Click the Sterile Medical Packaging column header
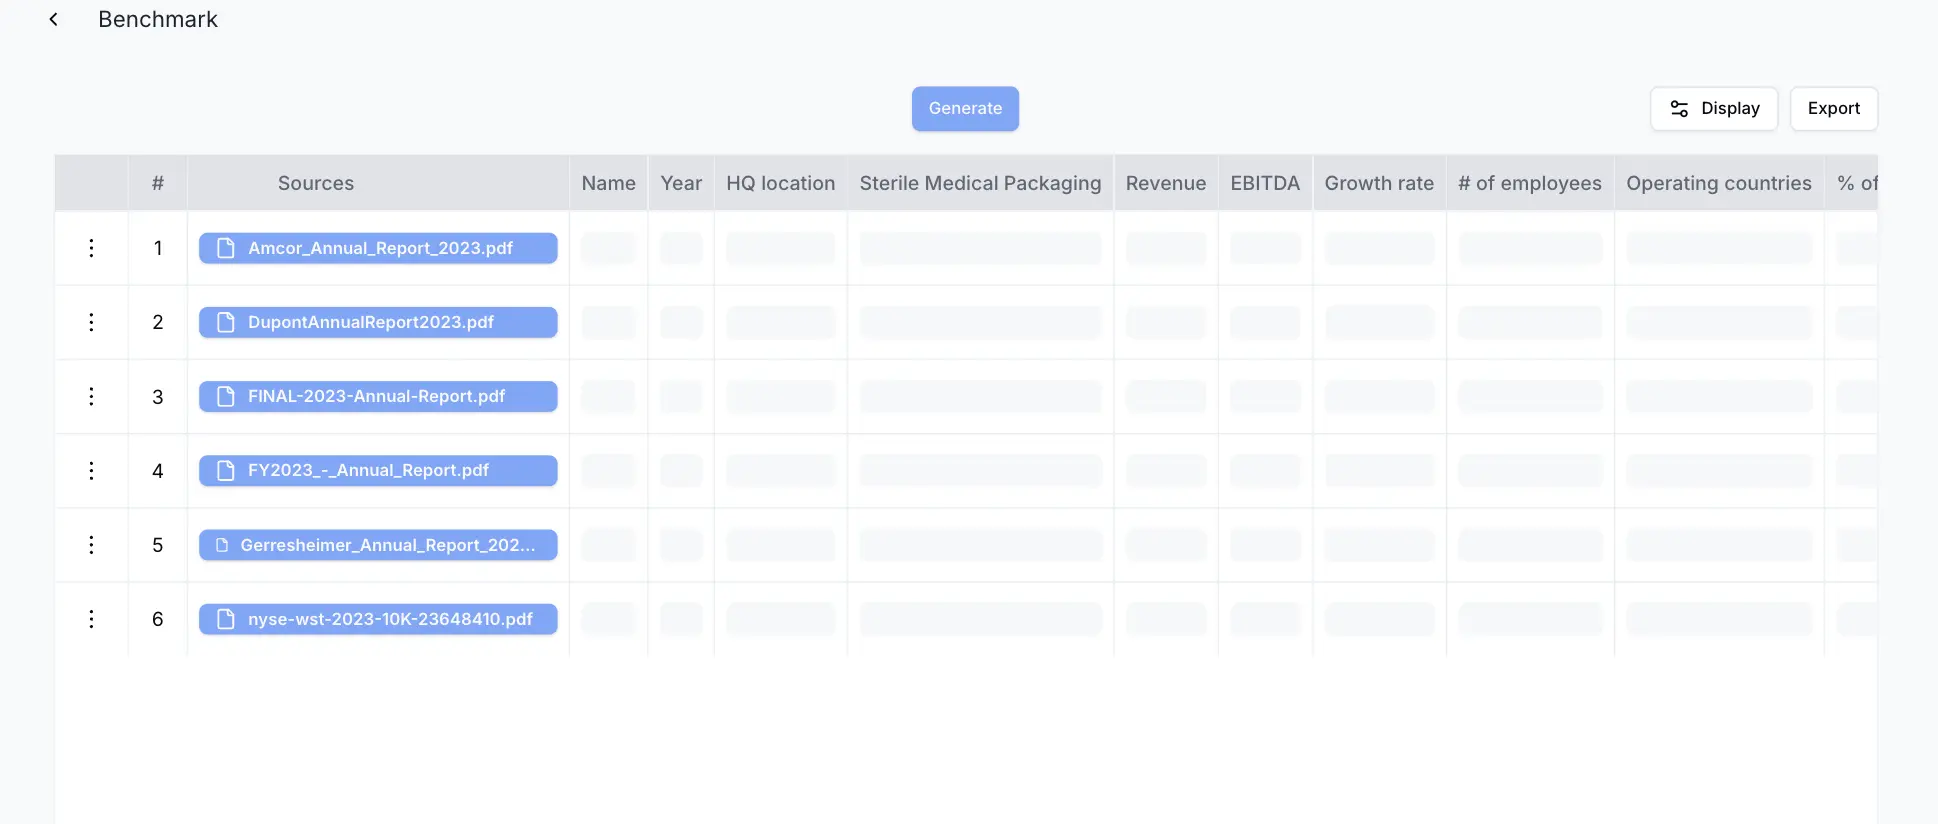This screenshot has width=1938, height=824. pyautogui.click(x=980, y=183)
